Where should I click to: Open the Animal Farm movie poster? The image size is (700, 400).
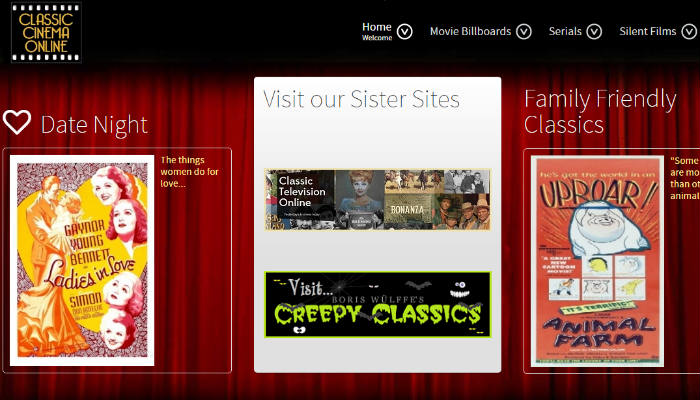pyautogui.click(x=597, y=261)
